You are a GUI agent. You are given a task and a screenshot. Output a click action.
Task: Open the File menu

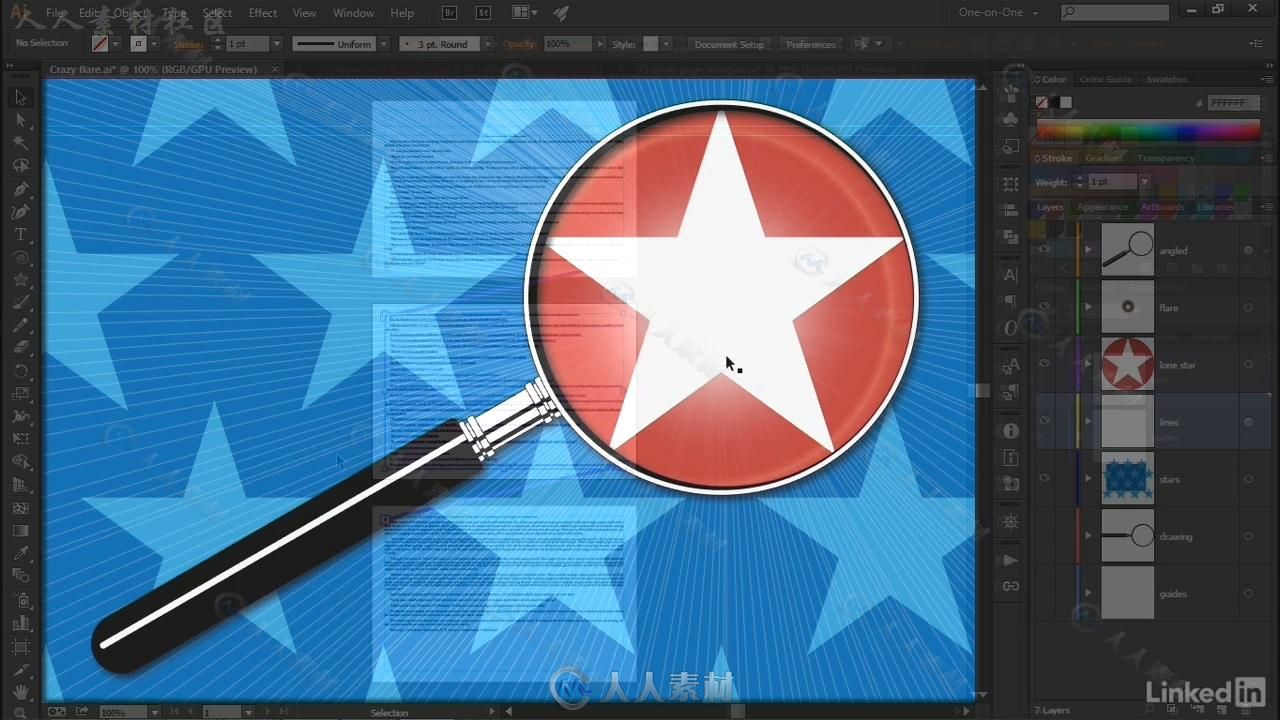[55, 13]
